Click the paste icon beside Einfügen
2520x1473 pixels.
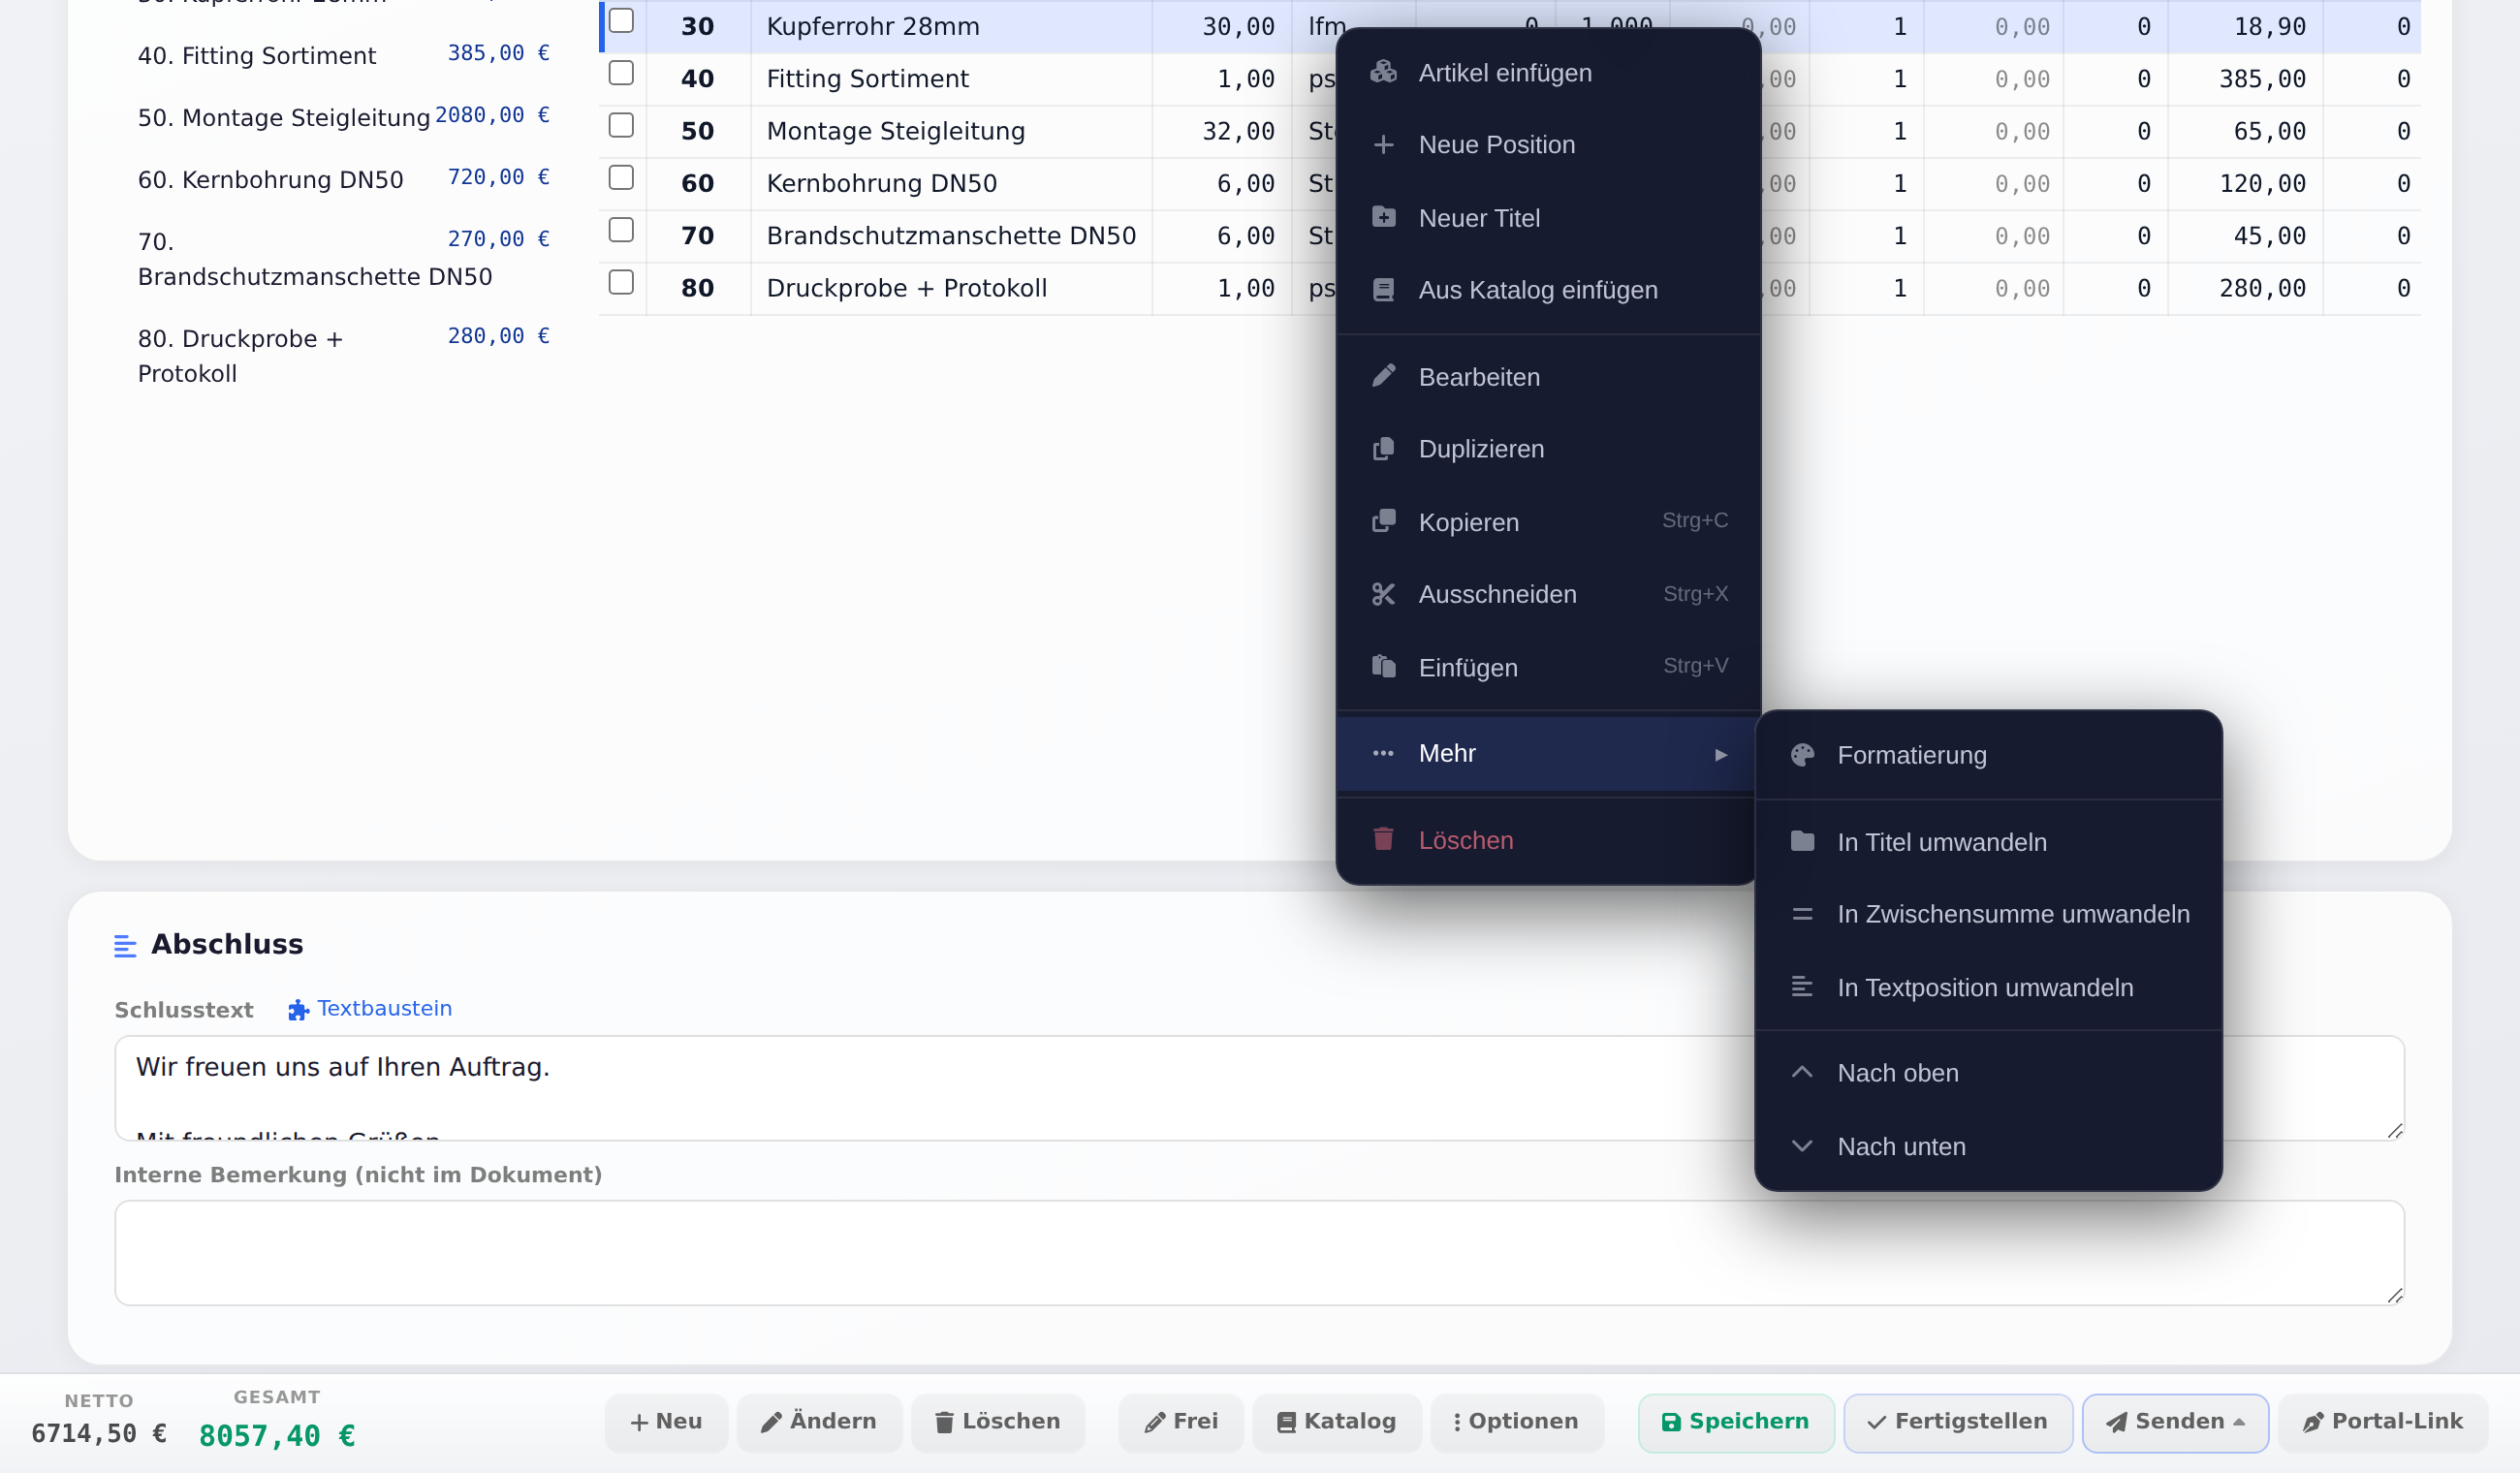pos(1383,666)
